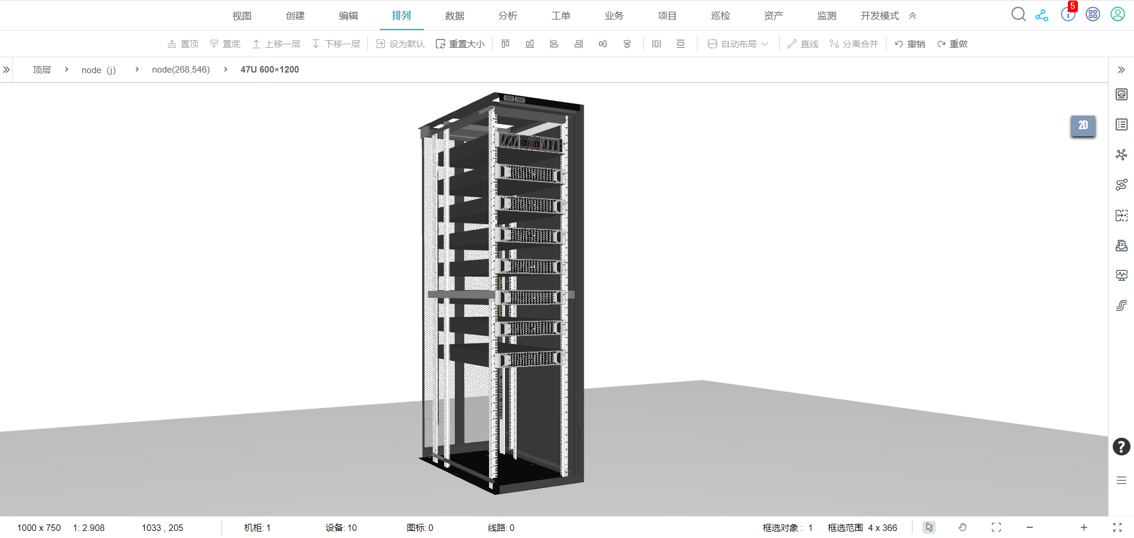Open the 项目 tab

pyautogui.click(x=667, y=16)
